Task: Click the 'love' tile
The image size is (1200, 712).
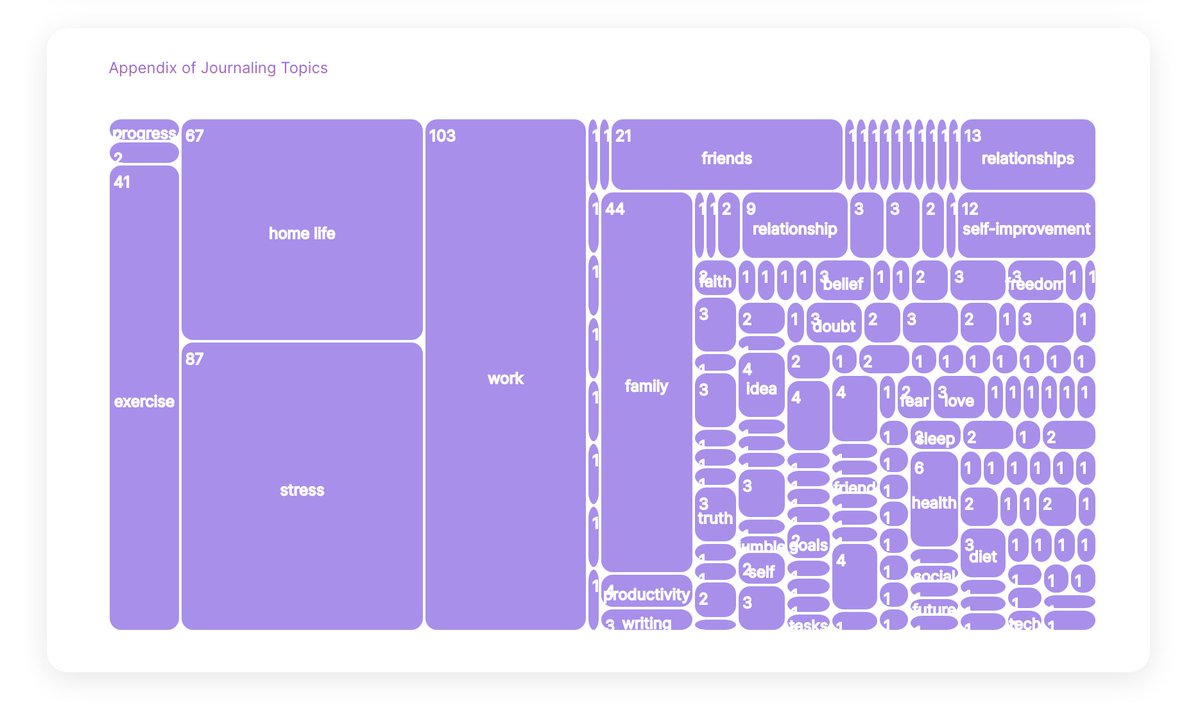Action: (x=959, y=398)
